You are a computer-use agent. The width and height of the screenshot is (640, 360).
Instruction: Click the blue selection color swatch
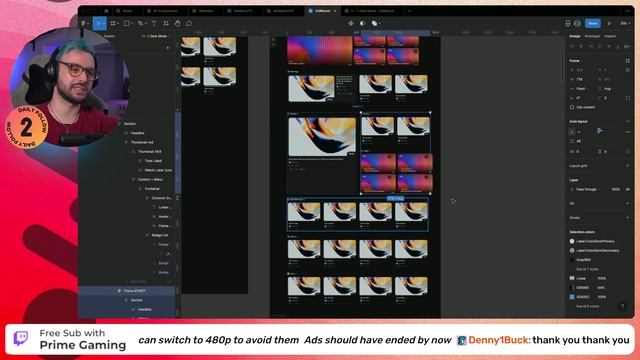point(572,297)
